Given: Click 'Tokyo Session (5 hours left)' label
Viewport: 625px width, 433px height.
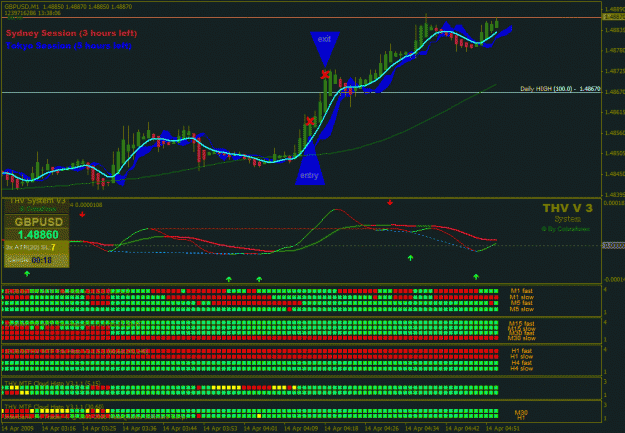Looking at the screenshot, I should pos(69,46).
